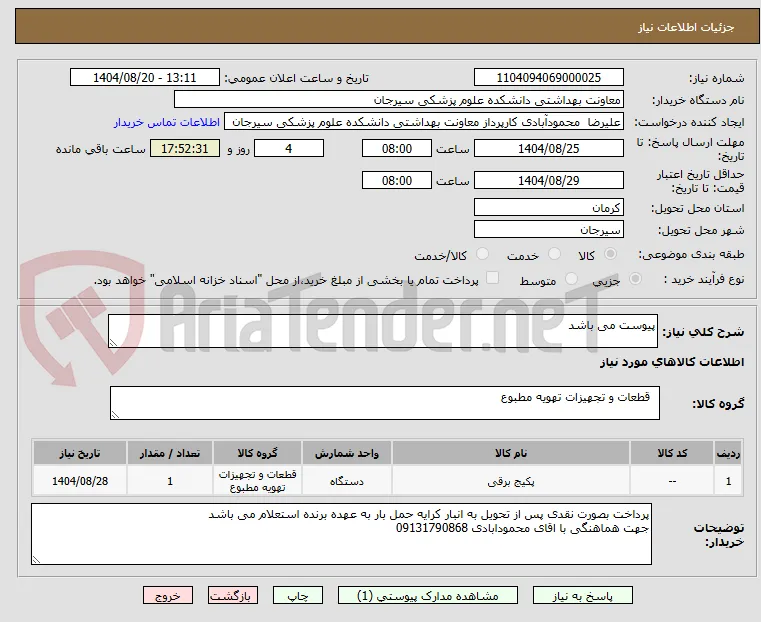
Task: Click the resize handle of شرح کلی نیاز box
Action: 113,343
